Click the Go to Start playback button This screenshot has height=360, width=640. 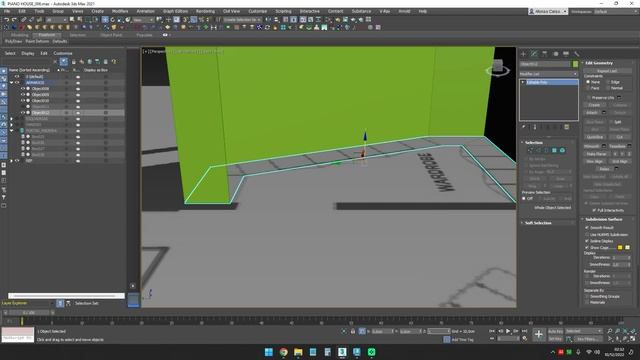(492, 331)
